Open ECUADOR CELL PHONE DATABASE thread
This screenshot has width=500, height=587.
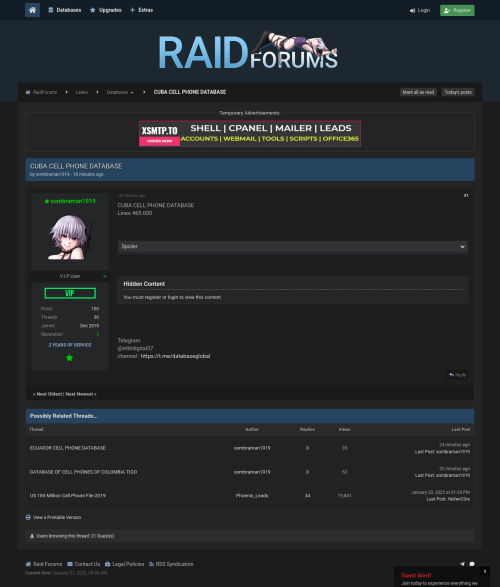point(68,448)
